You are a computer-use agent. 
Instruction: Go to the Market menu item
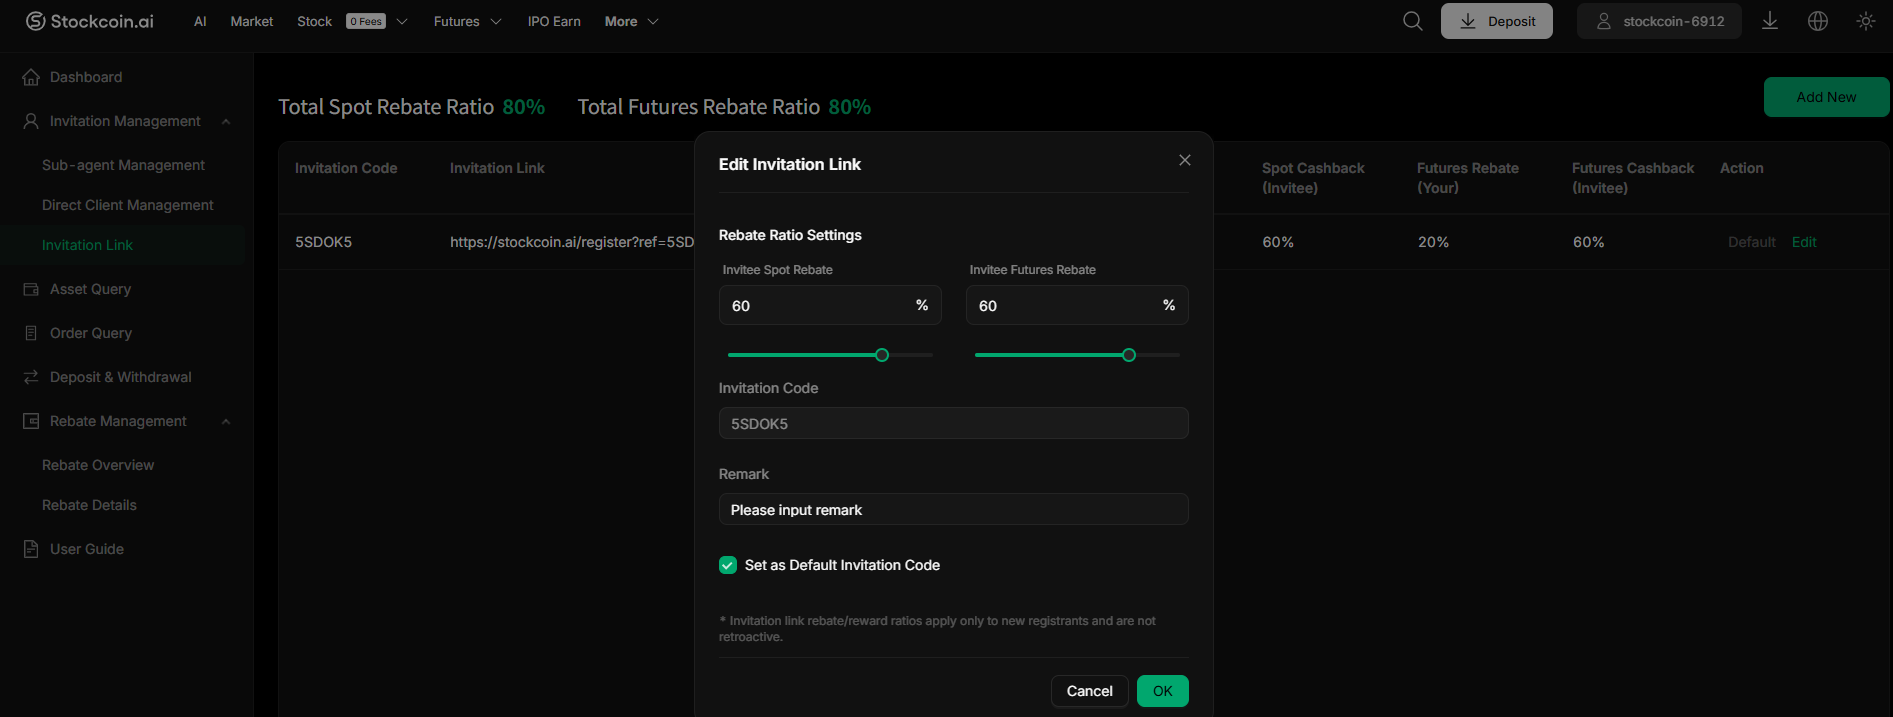(x=251, y=21)
